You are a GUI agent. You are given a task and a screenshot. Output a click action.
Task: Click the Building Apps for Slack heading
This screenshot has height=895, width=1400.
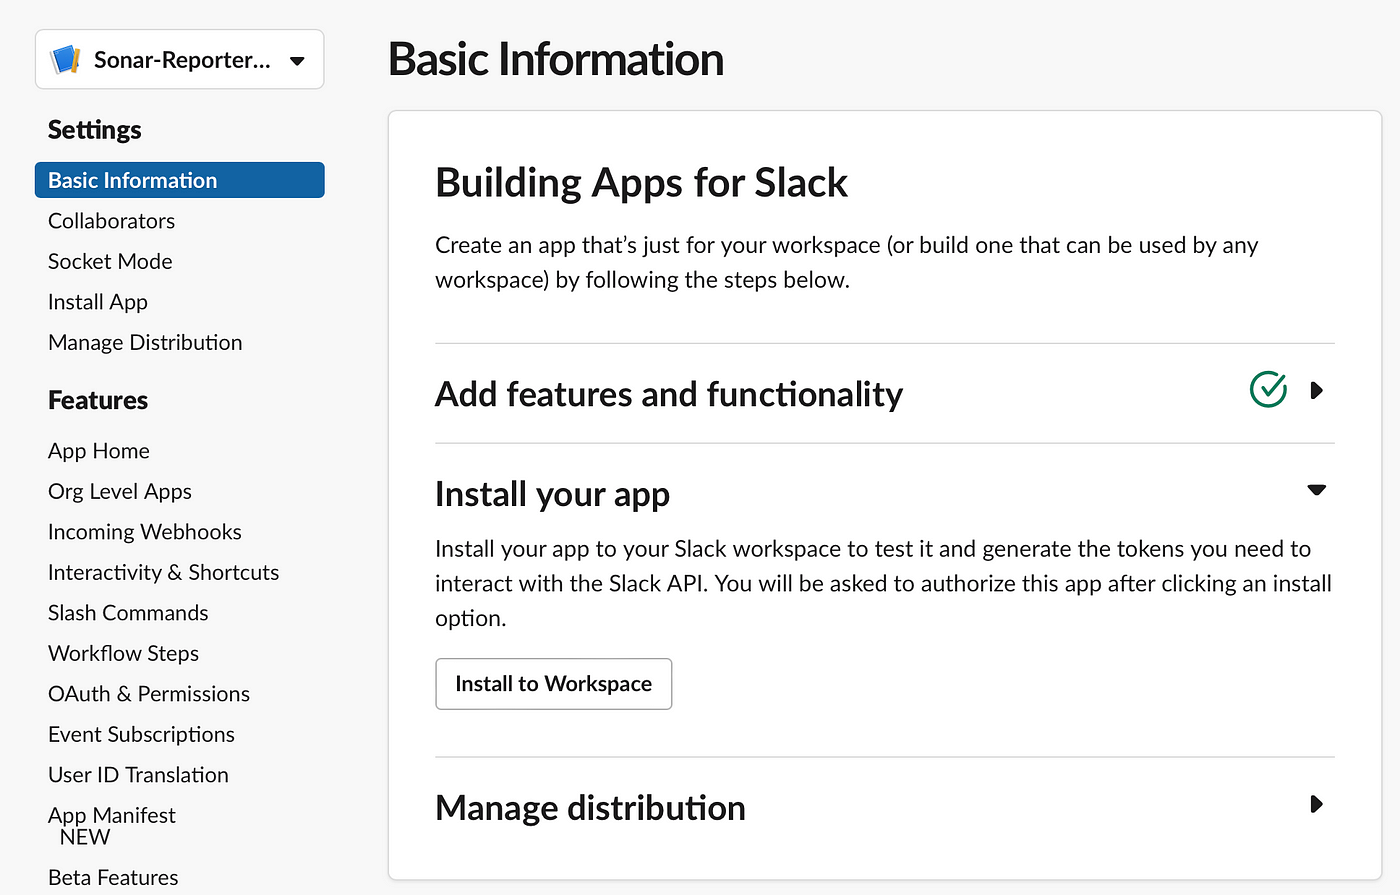click(x=641, y=183)
